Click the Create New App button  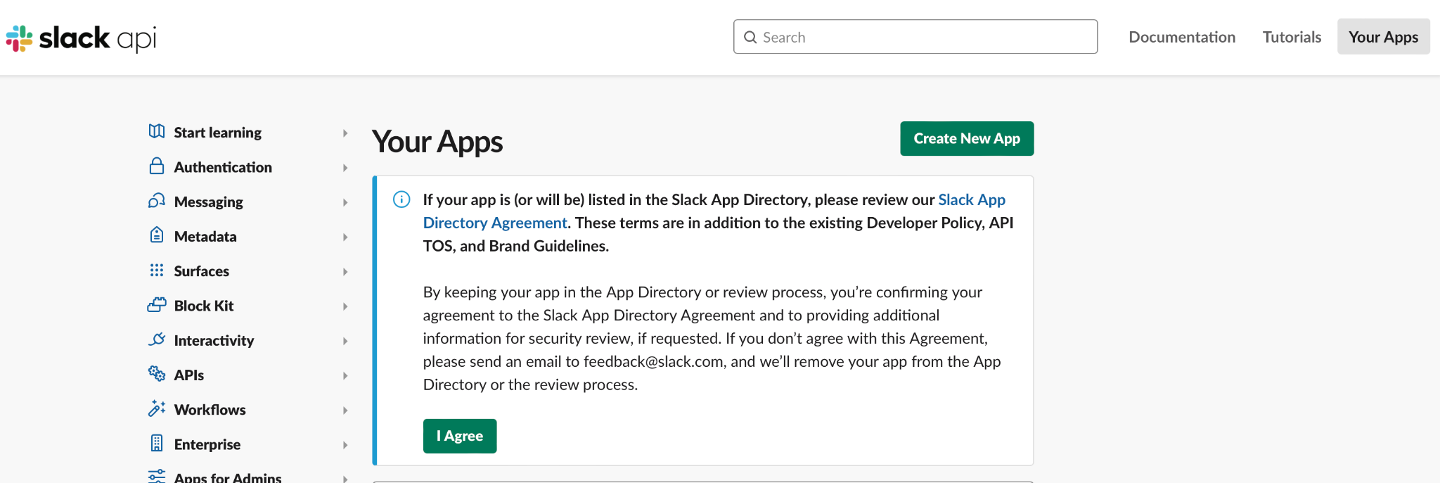(x=967, y=138)
